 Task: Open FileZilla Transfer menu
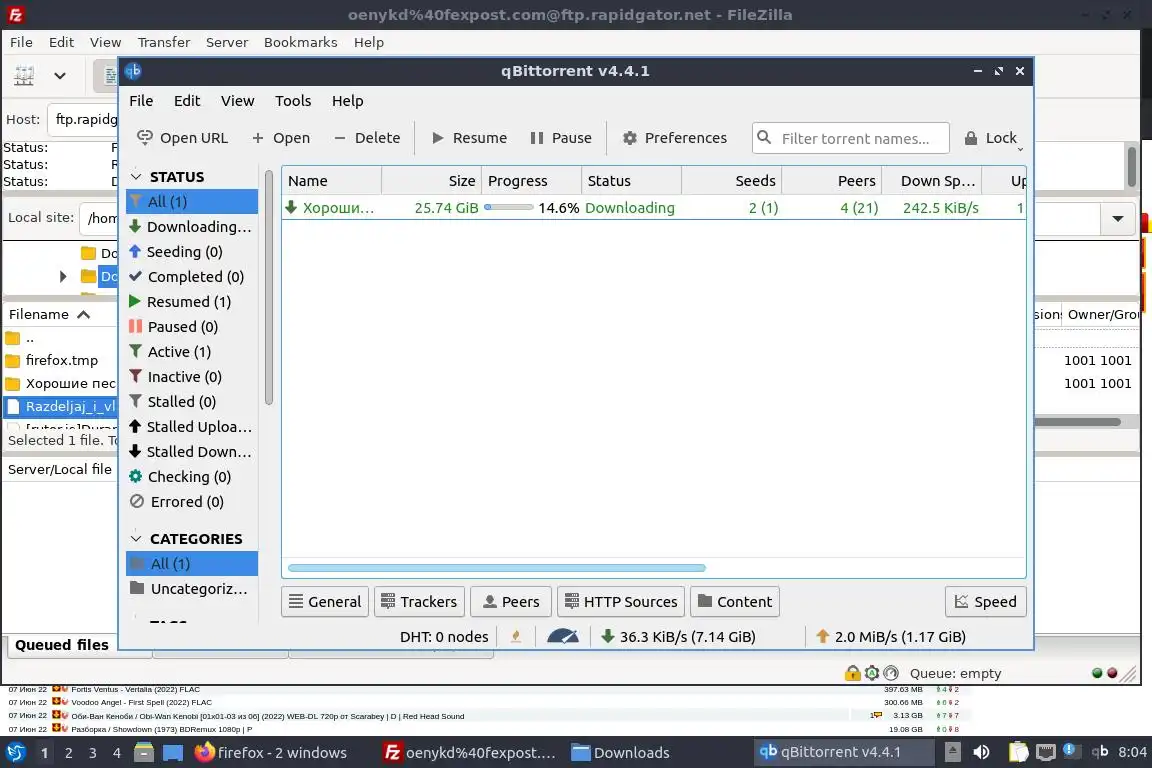point(164,42)
